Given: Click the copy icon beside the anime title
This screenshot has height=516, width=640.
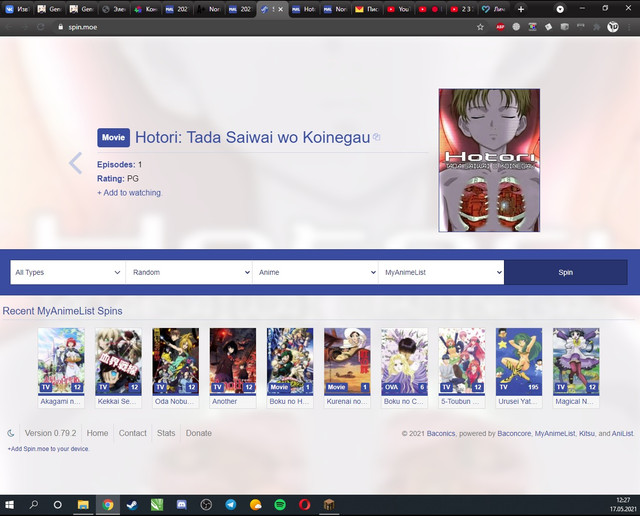Looking at the screenshot, I should click(377, 137).
